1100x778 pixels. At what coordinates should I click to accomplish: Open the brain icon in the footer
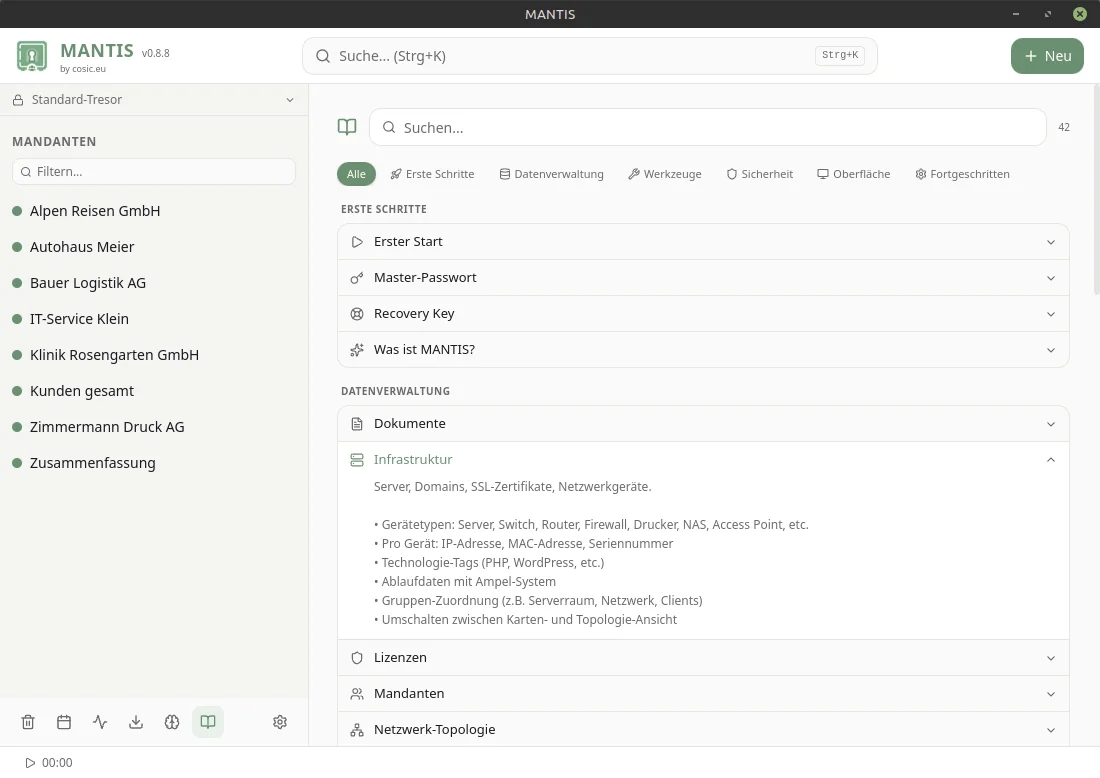(172, 722)
